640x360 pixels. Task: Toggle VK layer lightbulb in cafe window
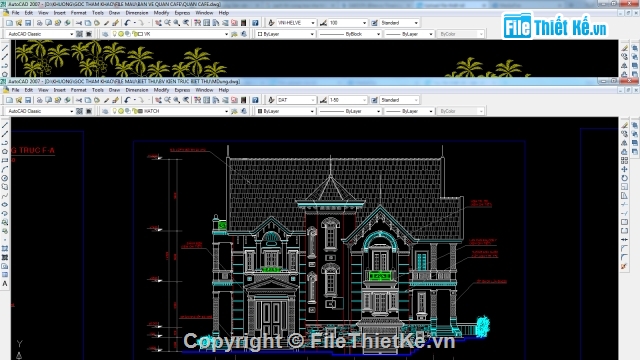115,34
